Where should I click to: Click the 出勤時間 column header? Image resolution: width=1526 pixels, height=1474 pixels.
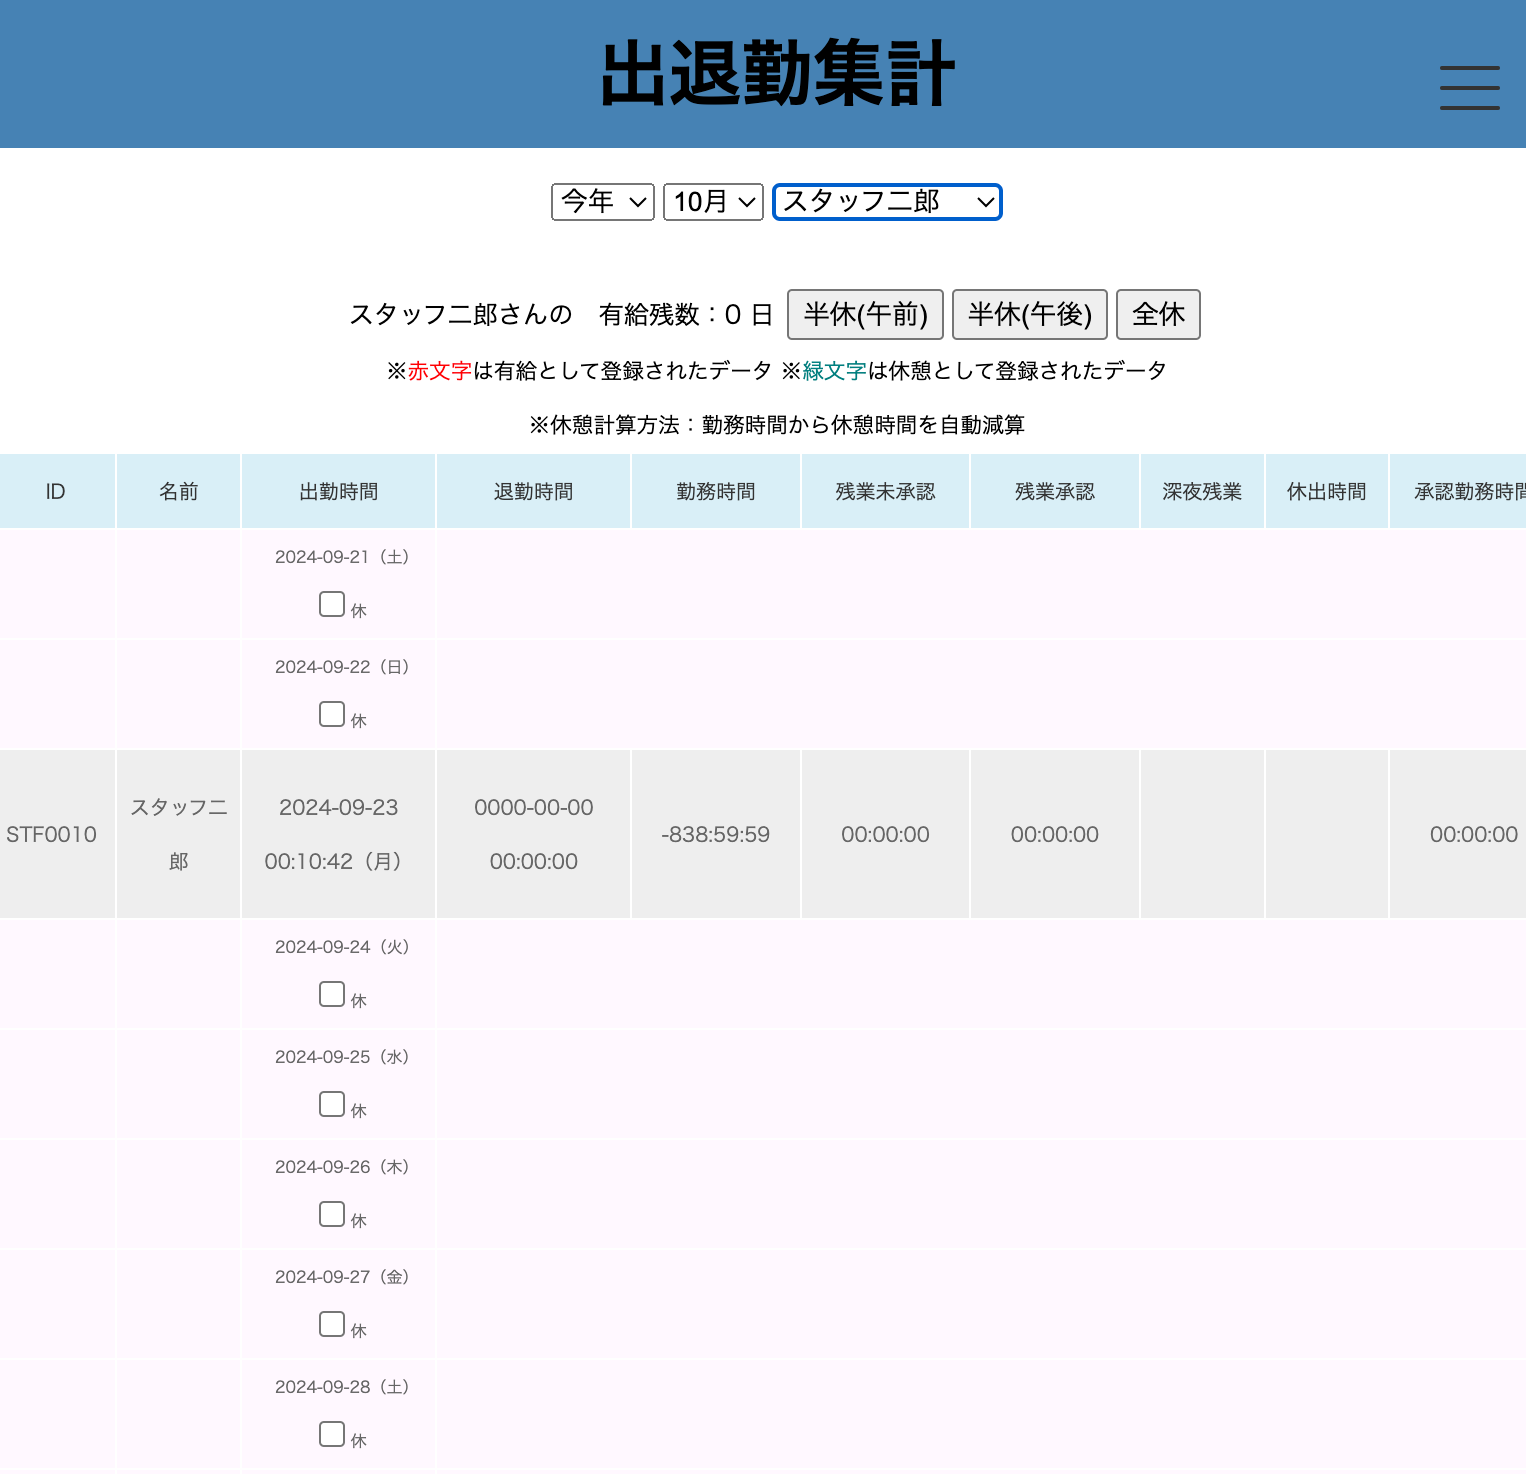pos(338,491)
